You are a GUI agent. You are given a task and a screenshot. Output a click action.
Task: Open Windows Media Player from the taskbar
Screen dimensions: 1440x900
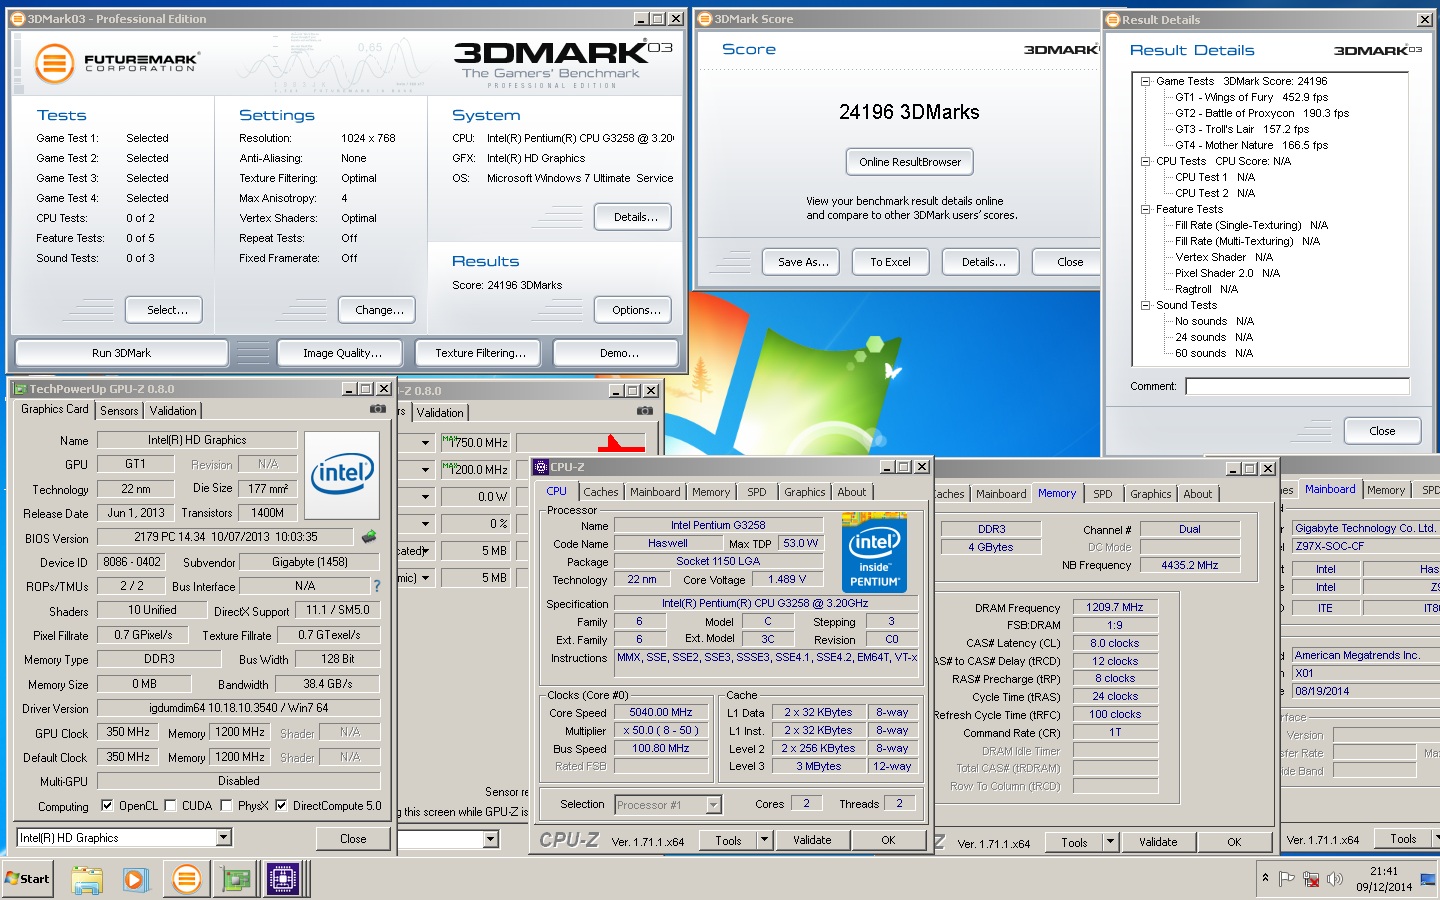135,879
